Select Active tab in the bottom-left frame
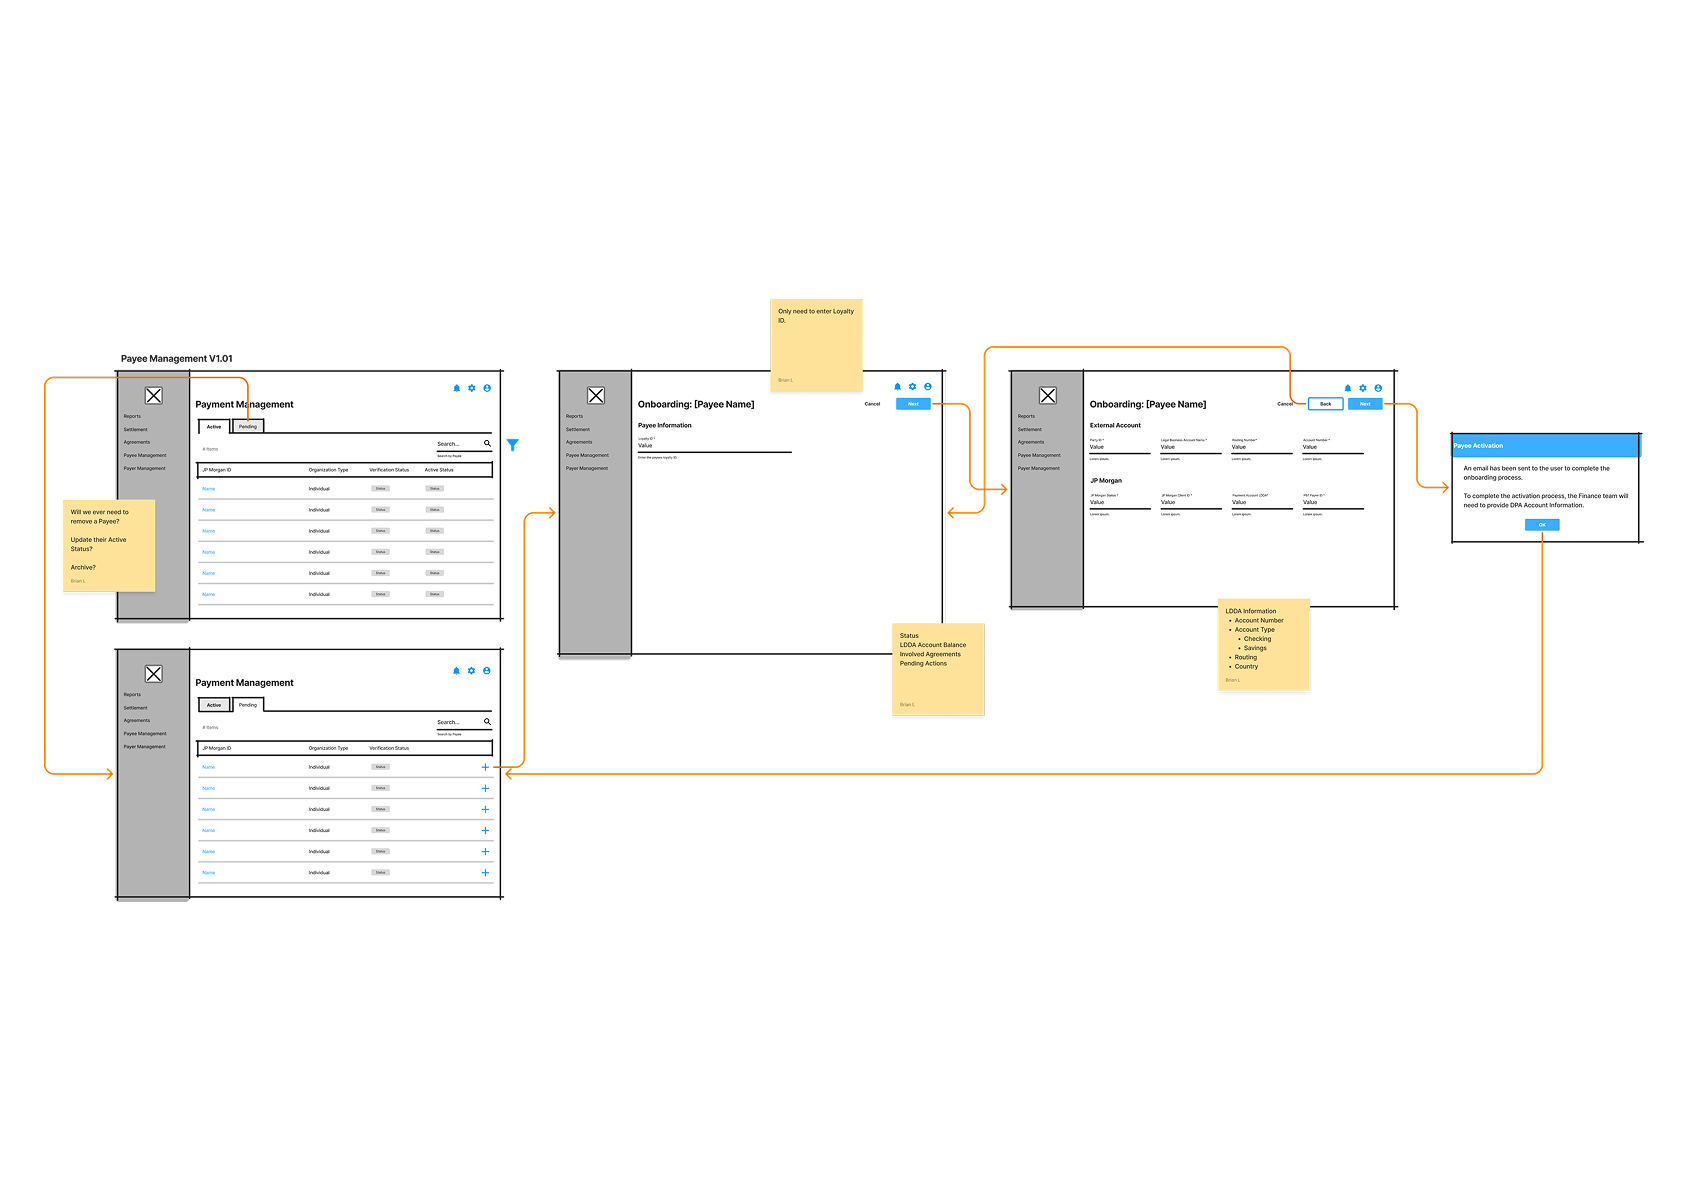The image size is (1688, 1200). point(214,705)
